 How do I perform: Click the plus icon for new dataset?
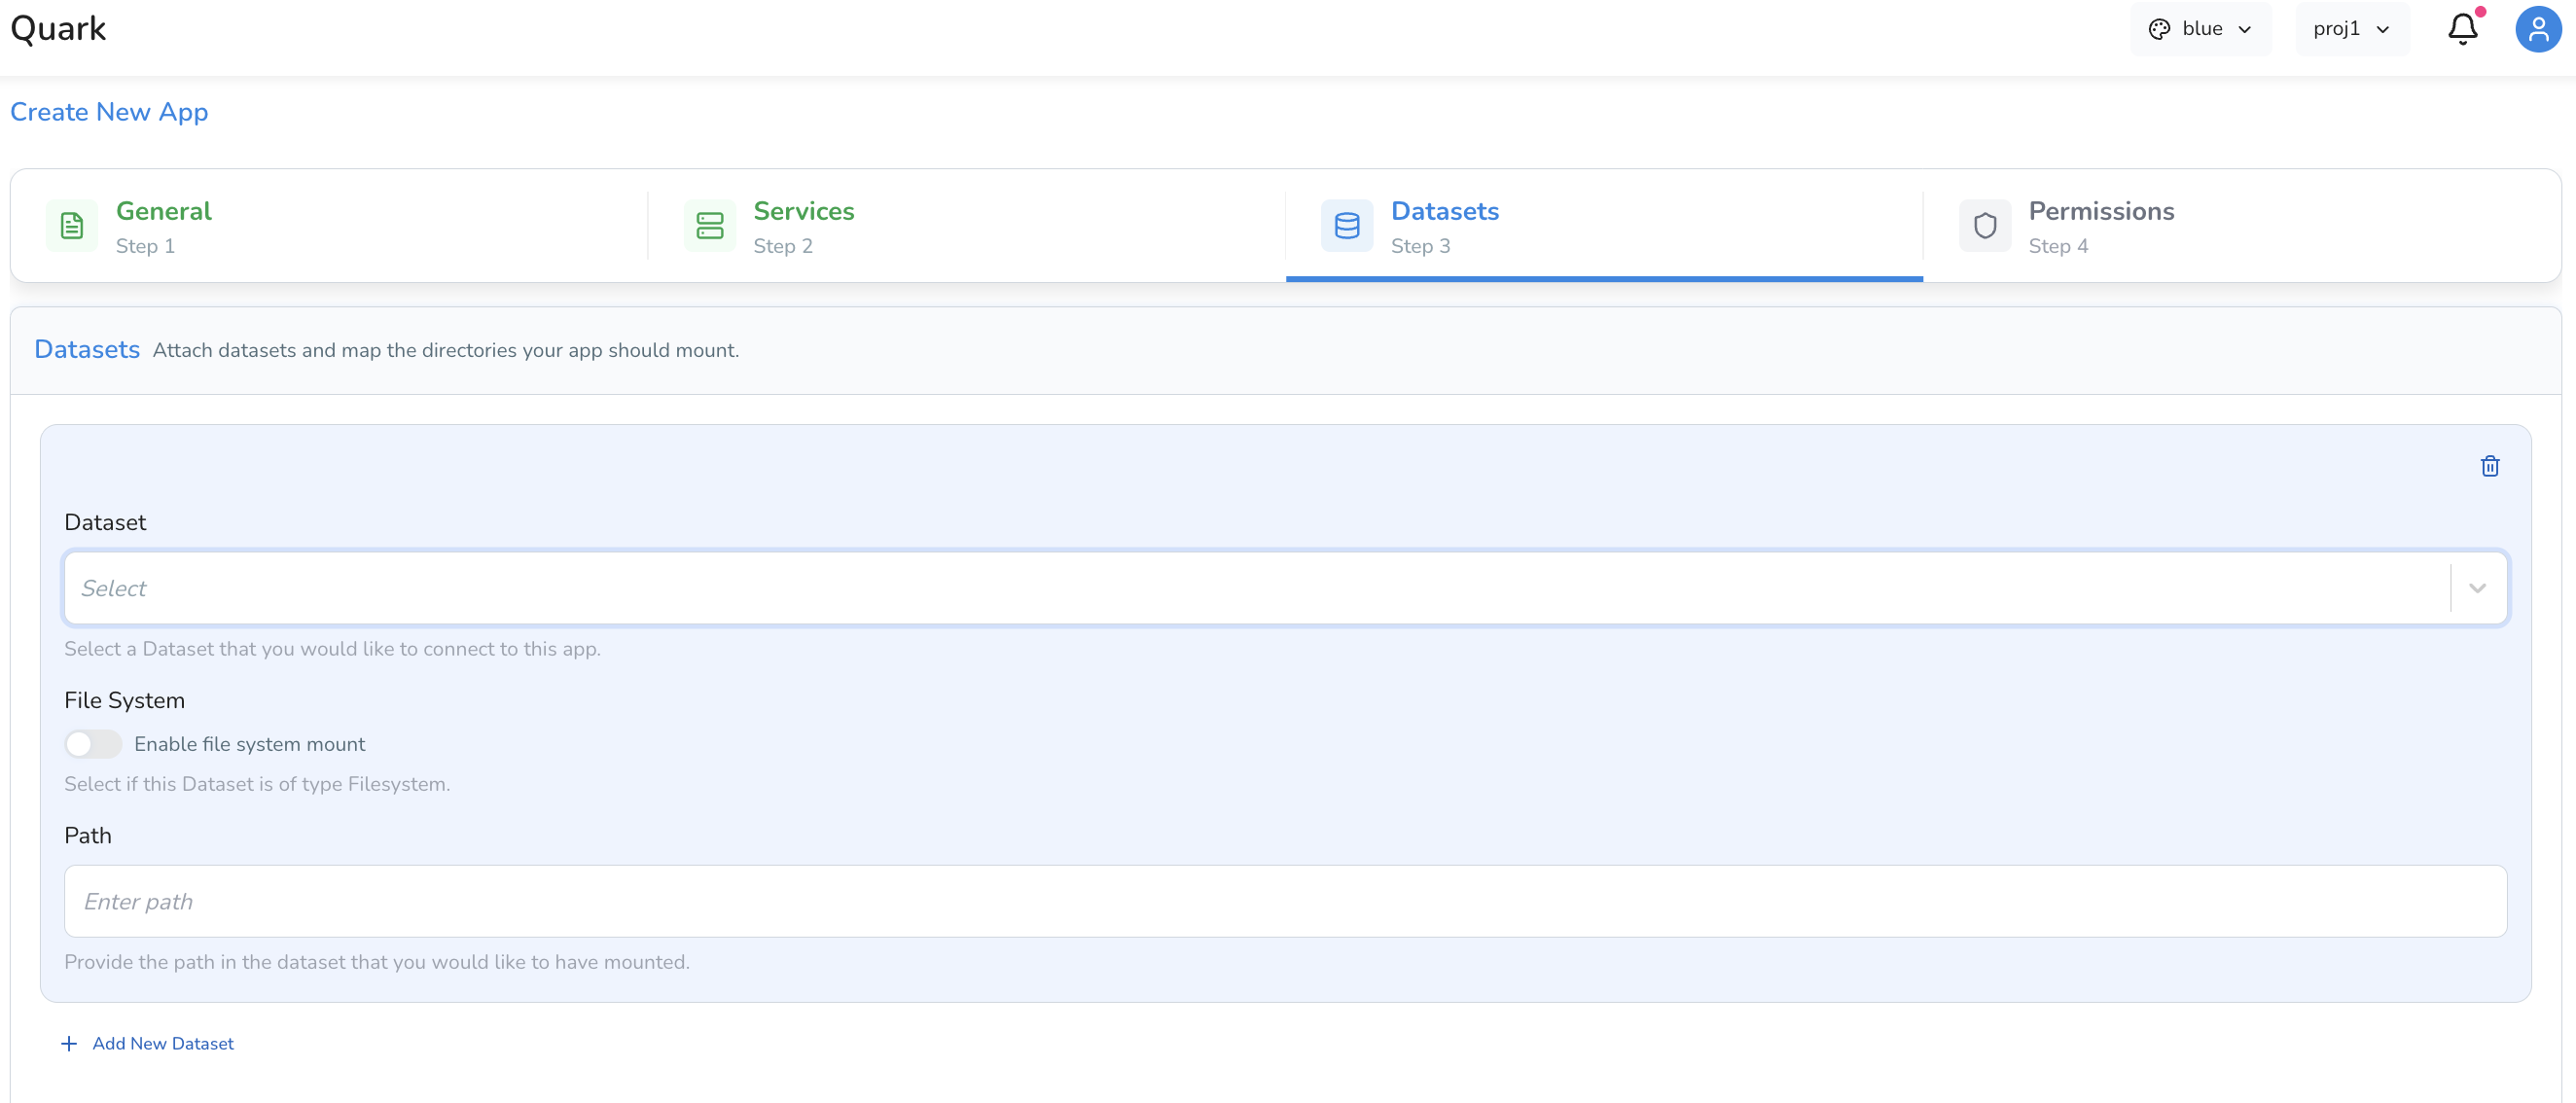(x=69, y=1043)
